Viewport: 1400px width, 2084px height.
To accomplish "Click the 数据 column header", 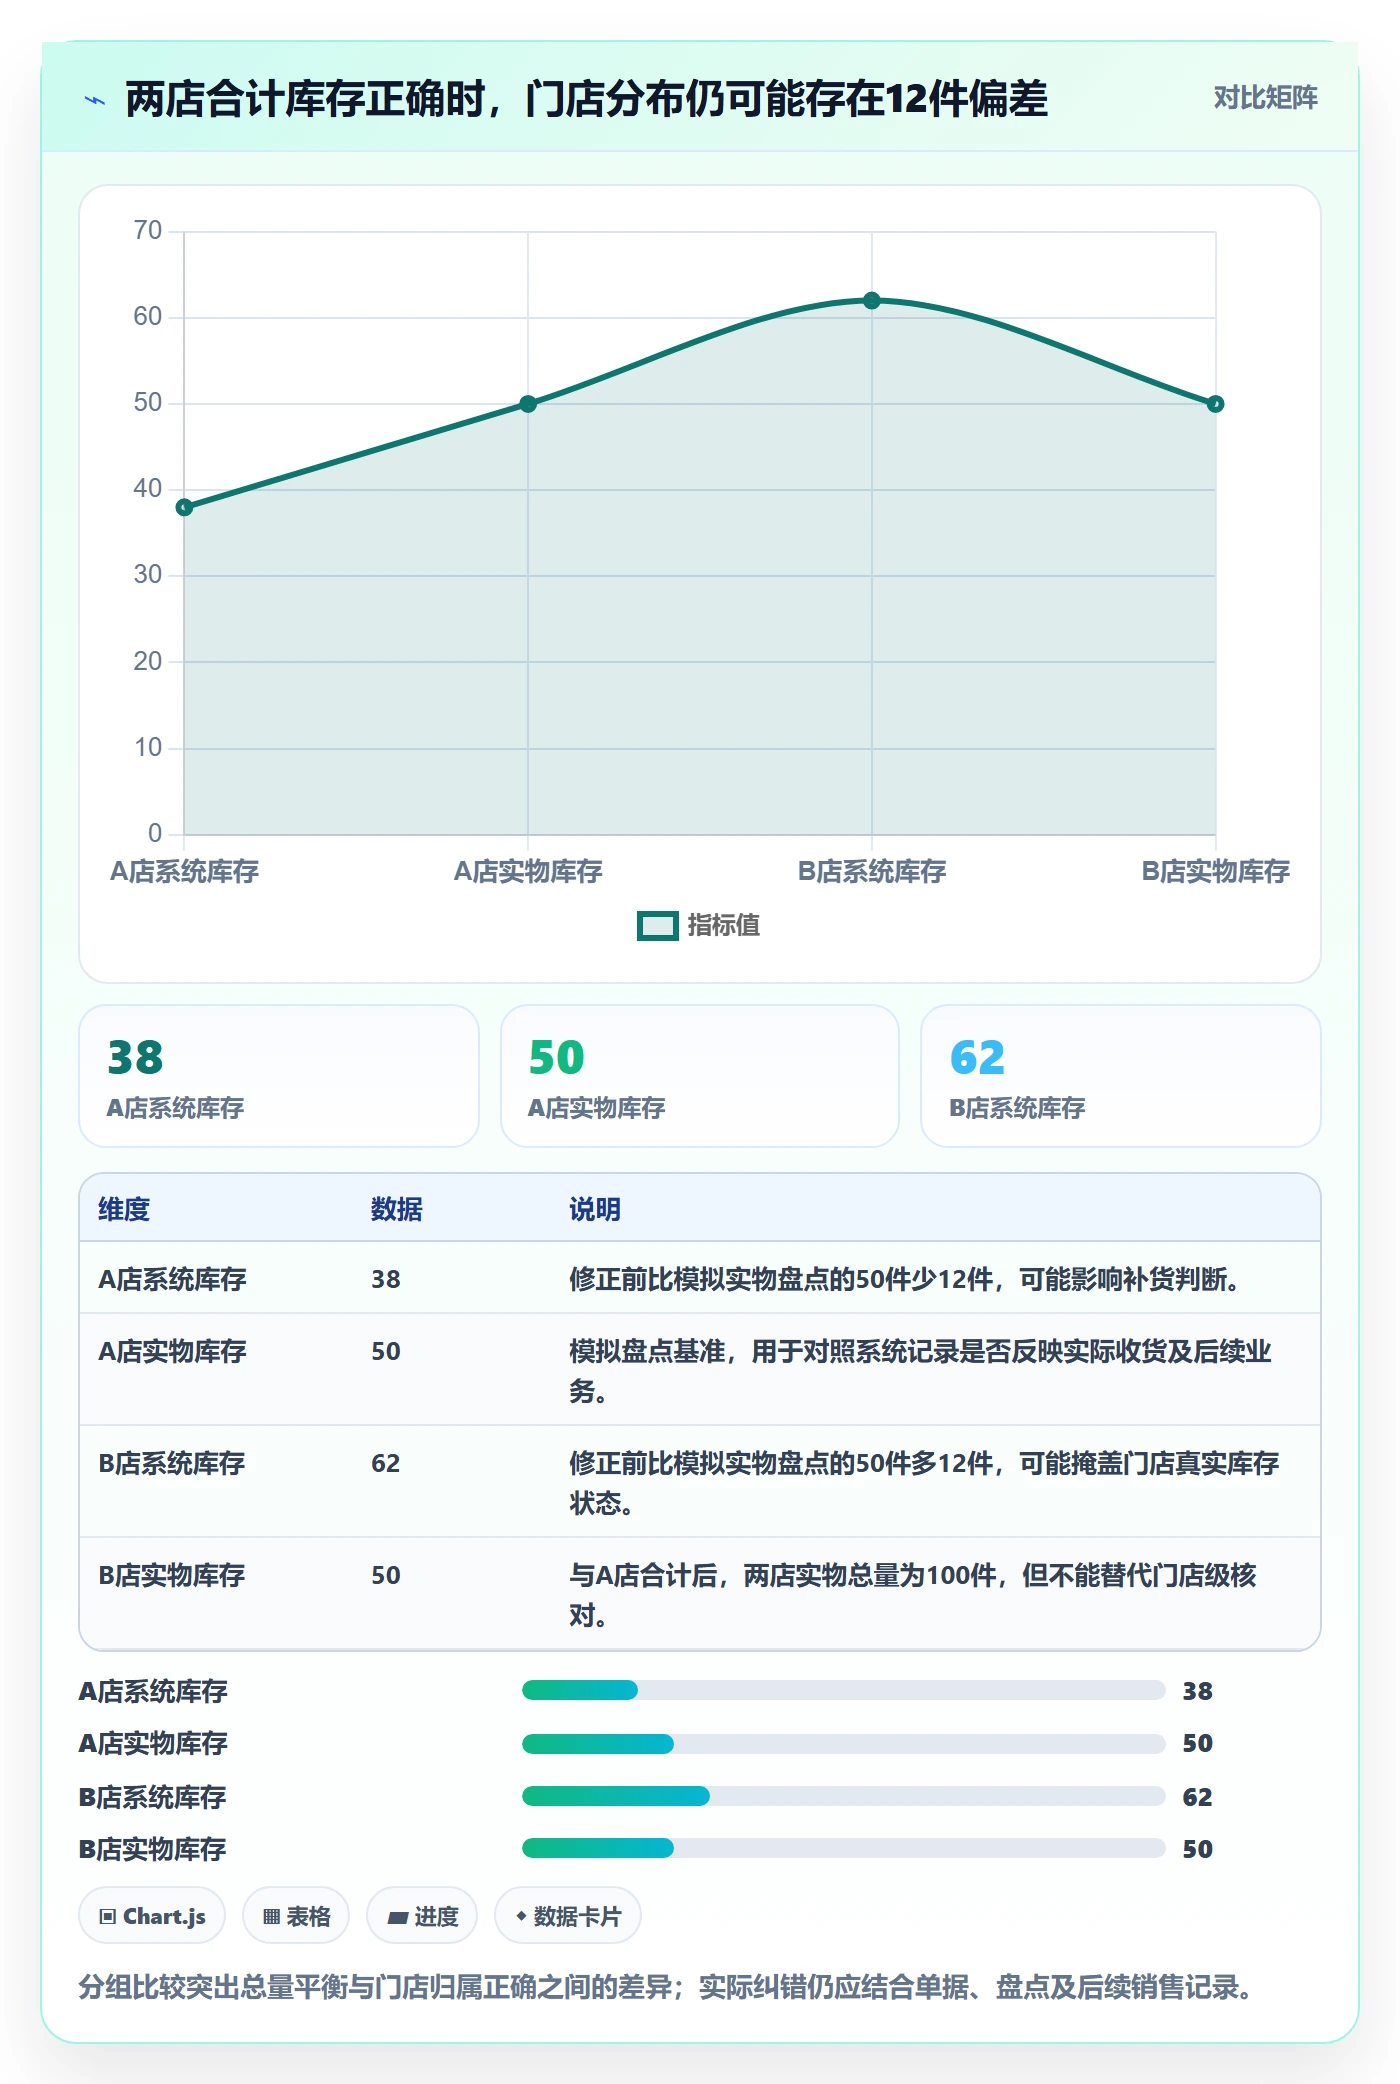I will (x=397, y=1210).
